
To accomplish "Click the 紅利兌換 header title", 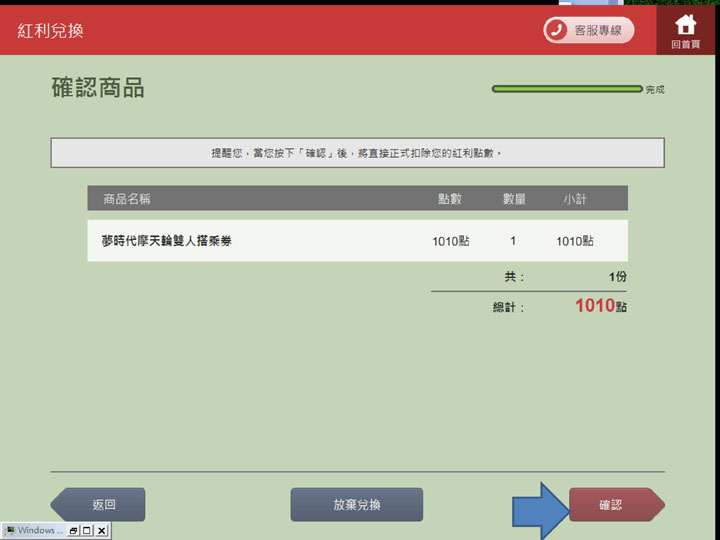I will coord(50,31).
